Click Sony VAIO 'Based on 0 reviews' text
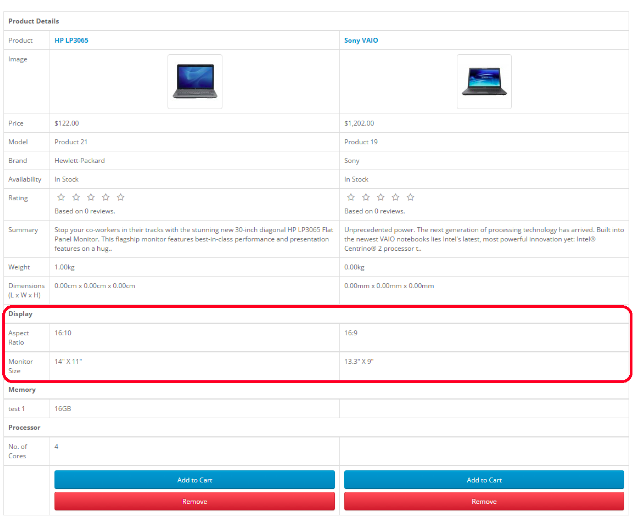The image size is (644, 524). pos(375,211)
